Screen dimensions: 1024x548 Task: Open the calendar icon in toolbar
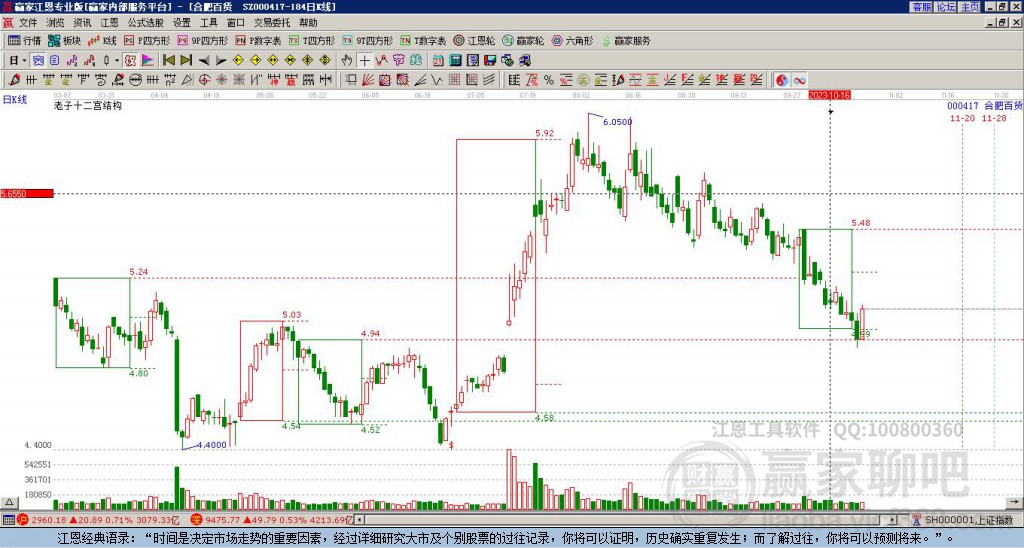click(438, 61)
